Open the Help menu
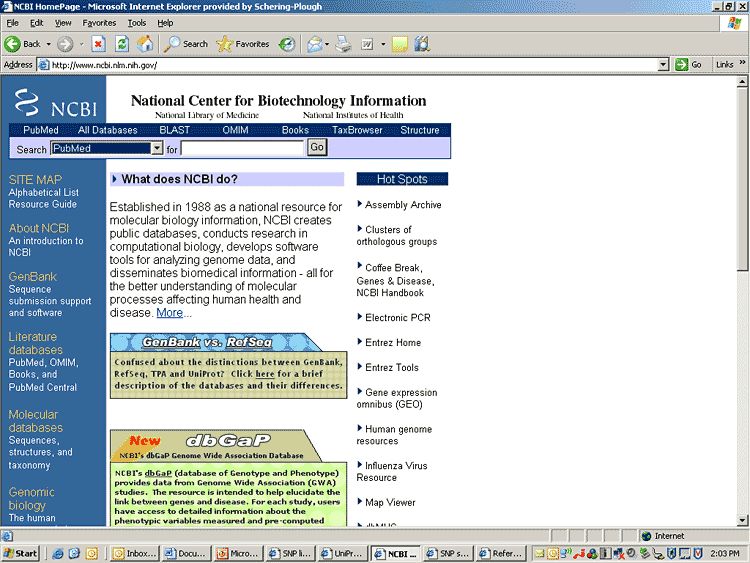Image resolution: width=750 pixels, height=563 pixels. point(165,23)
